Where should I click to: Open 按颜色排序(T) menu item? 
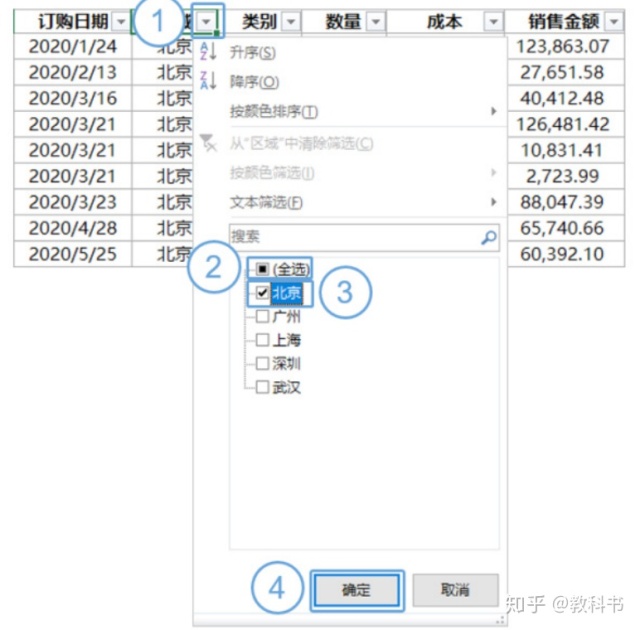click(x=274, y=111)
